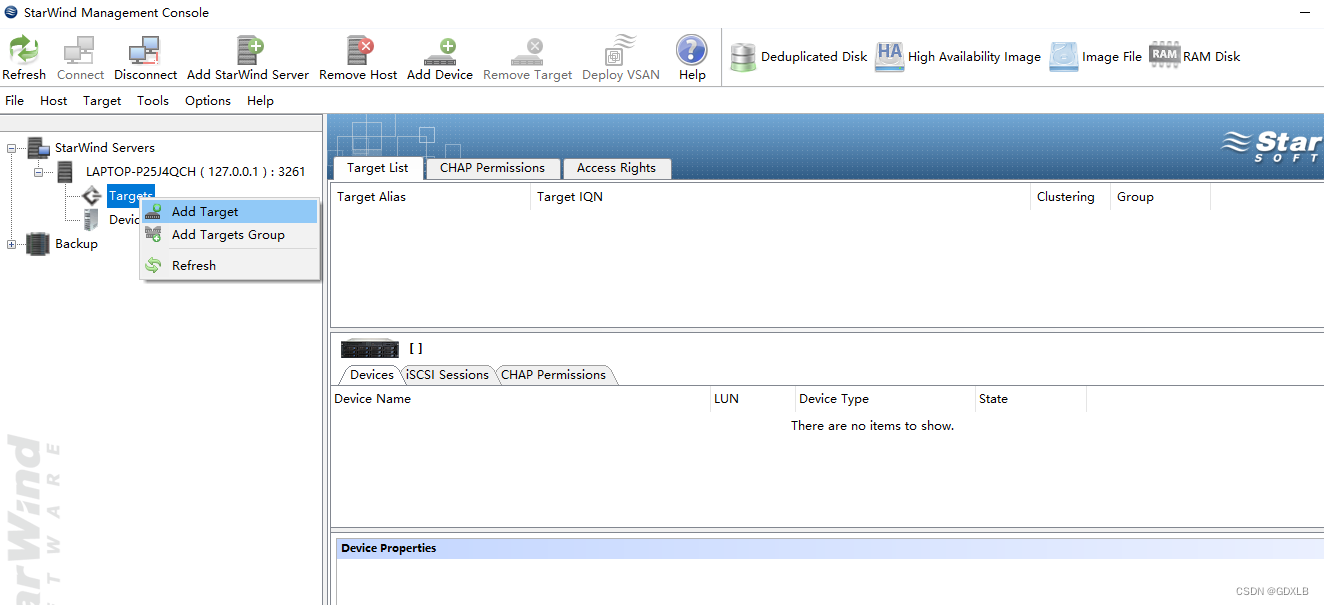The width and height of the screenshot is (1324, 605).
Task: Switch to upper CHAP Permissions tab
Action: pyautogui.click(x=493, y=168)
